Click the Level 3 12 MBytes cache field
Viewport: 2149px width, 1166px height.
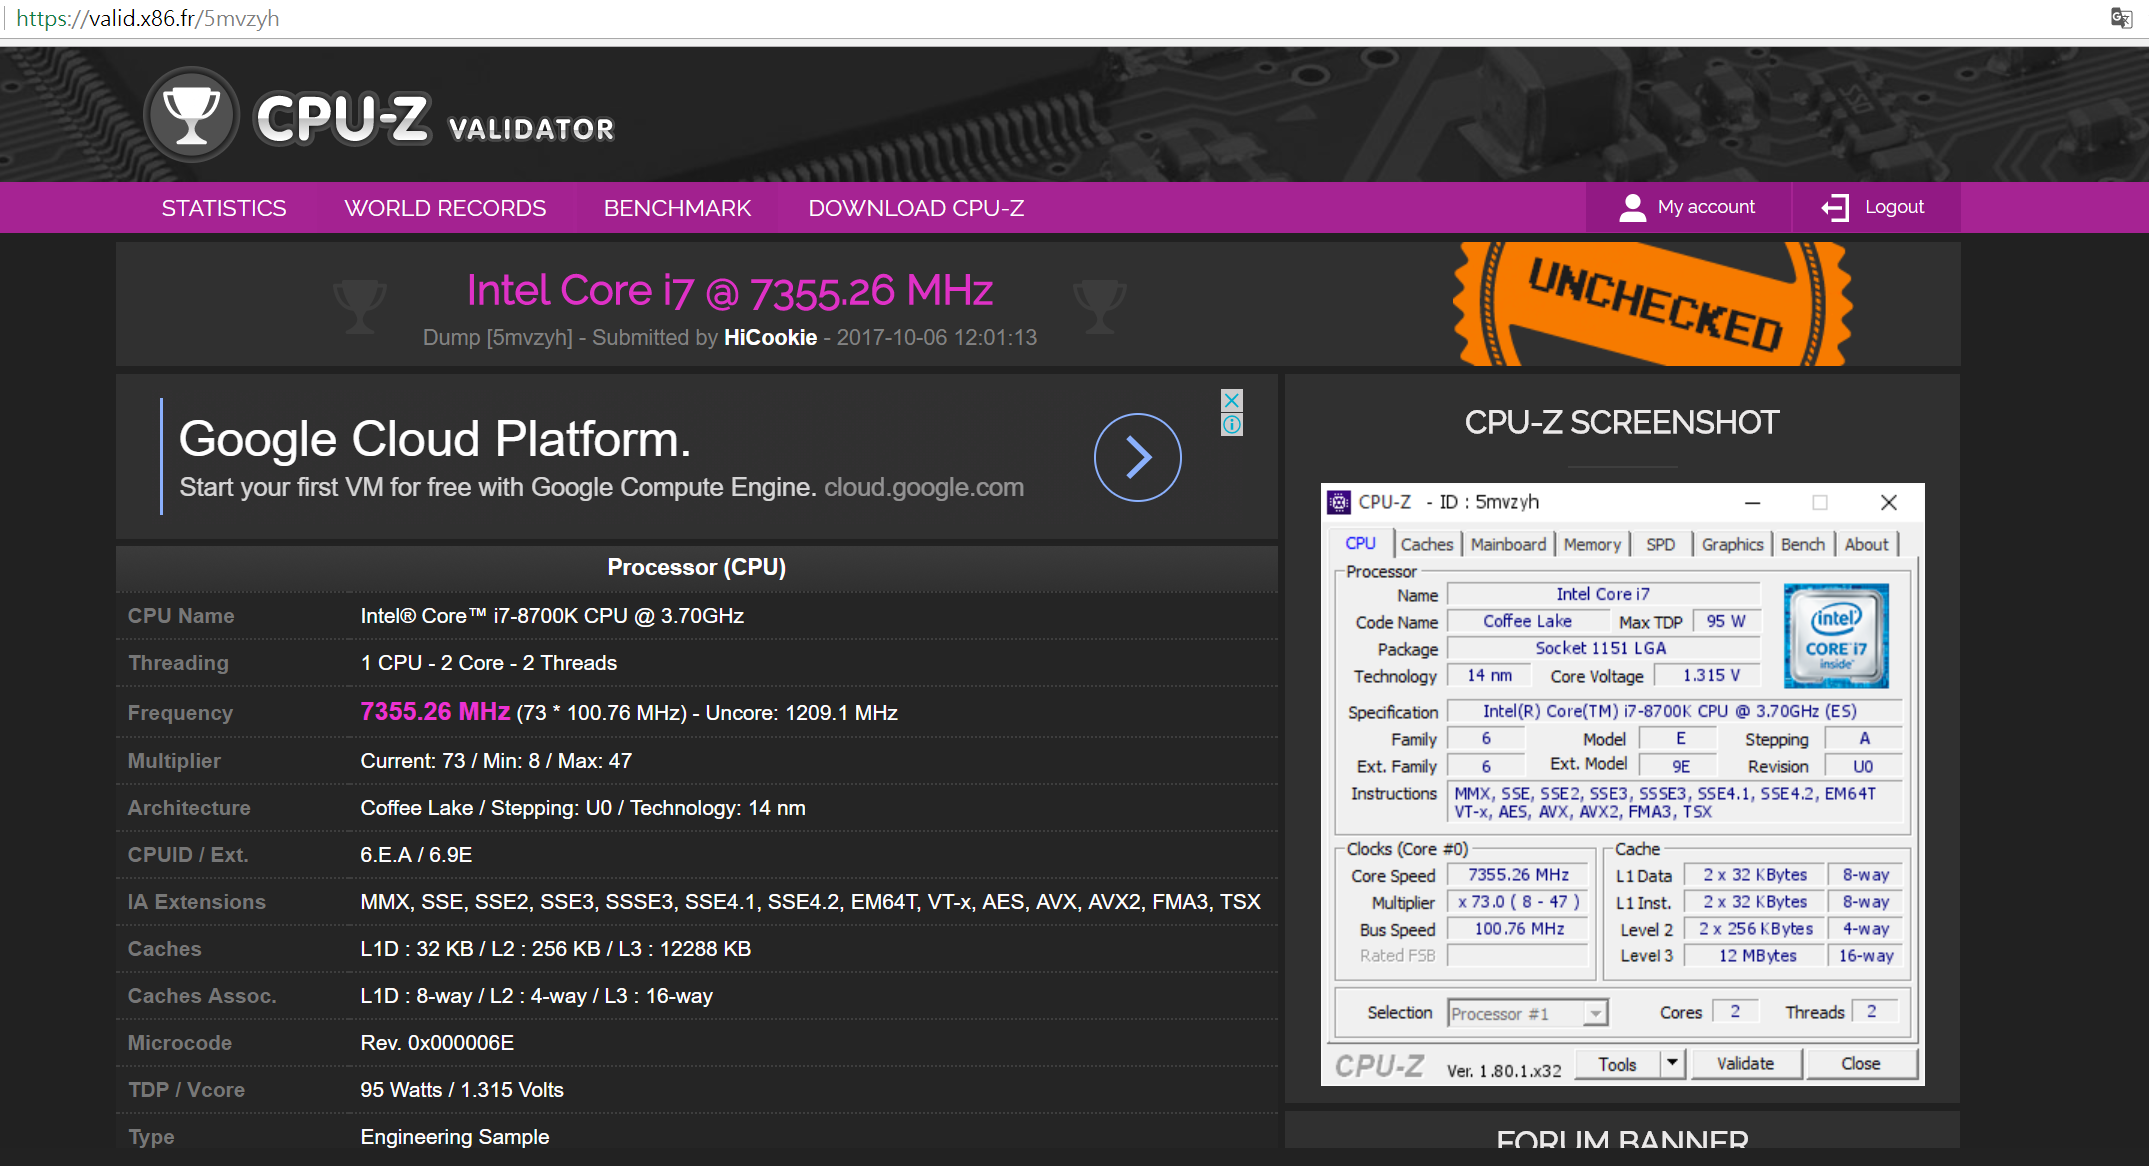click(1757, 956)
